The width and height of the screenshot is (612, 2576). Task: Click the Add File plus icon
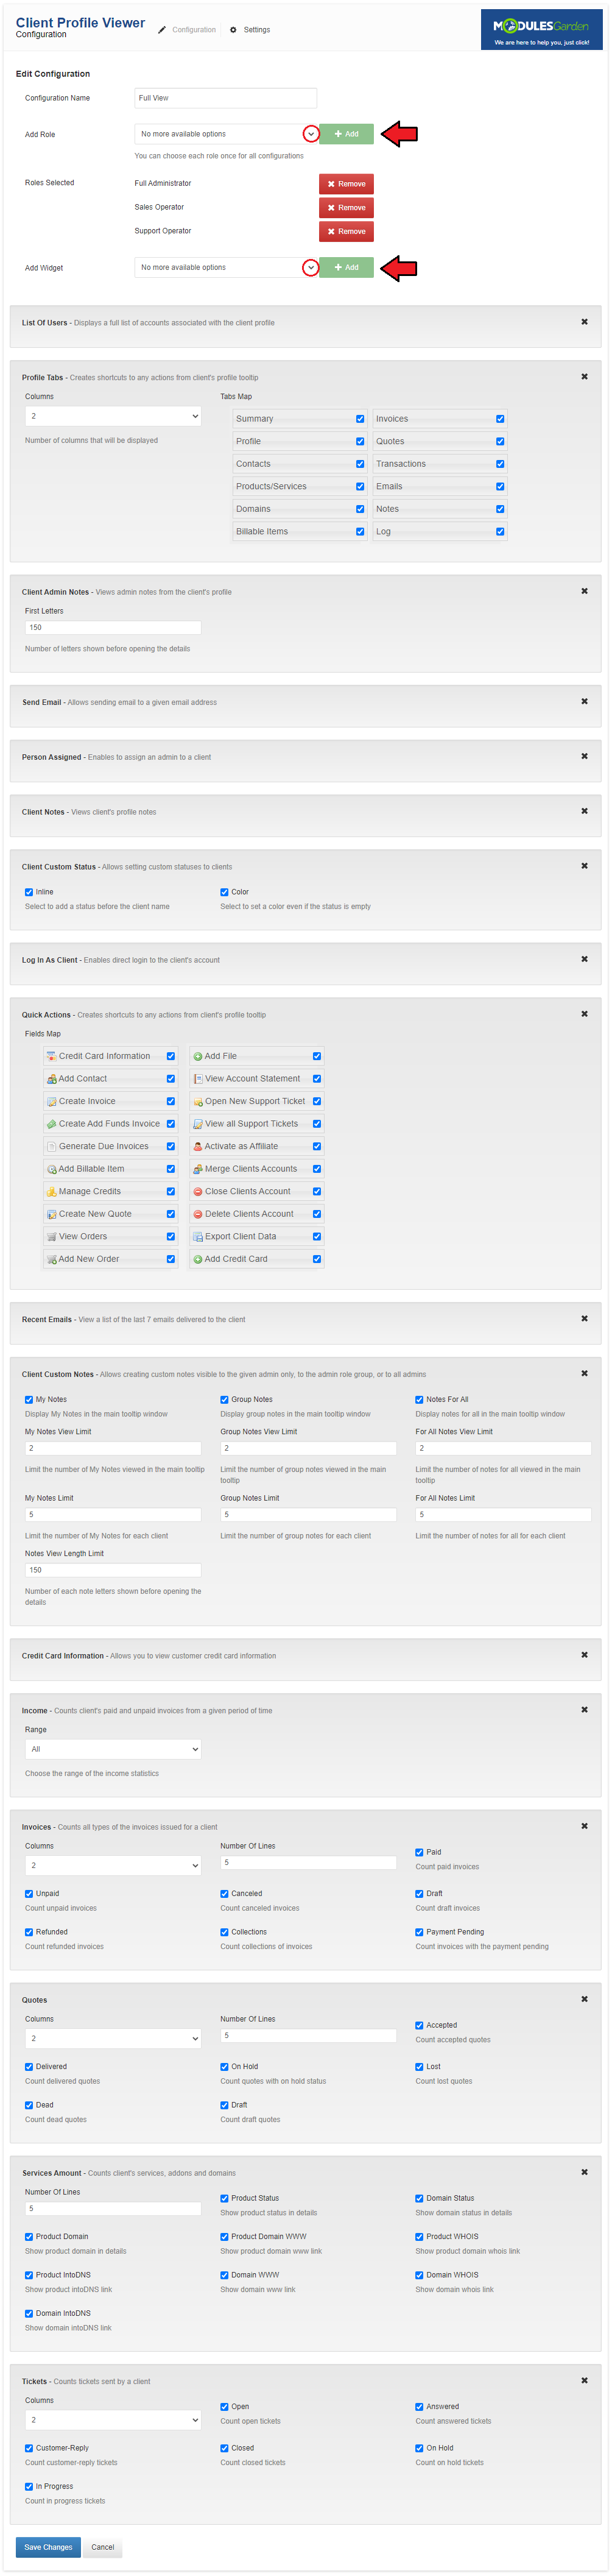coord(198,1056)
